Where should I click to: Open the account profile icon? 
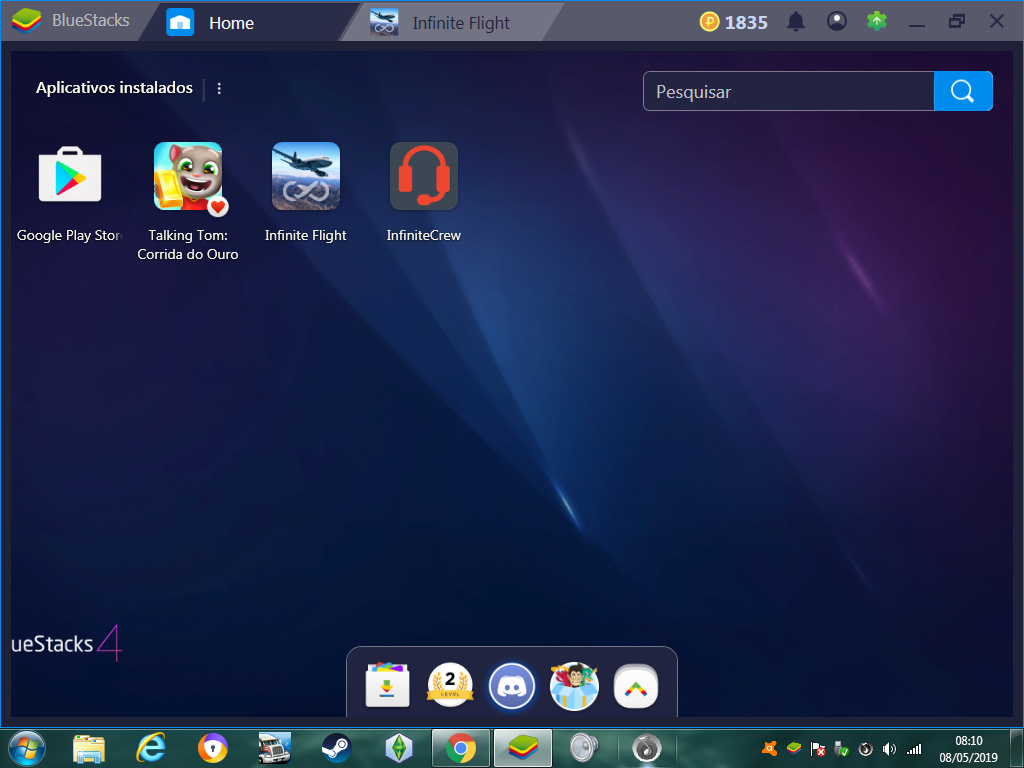pos(837,22)
